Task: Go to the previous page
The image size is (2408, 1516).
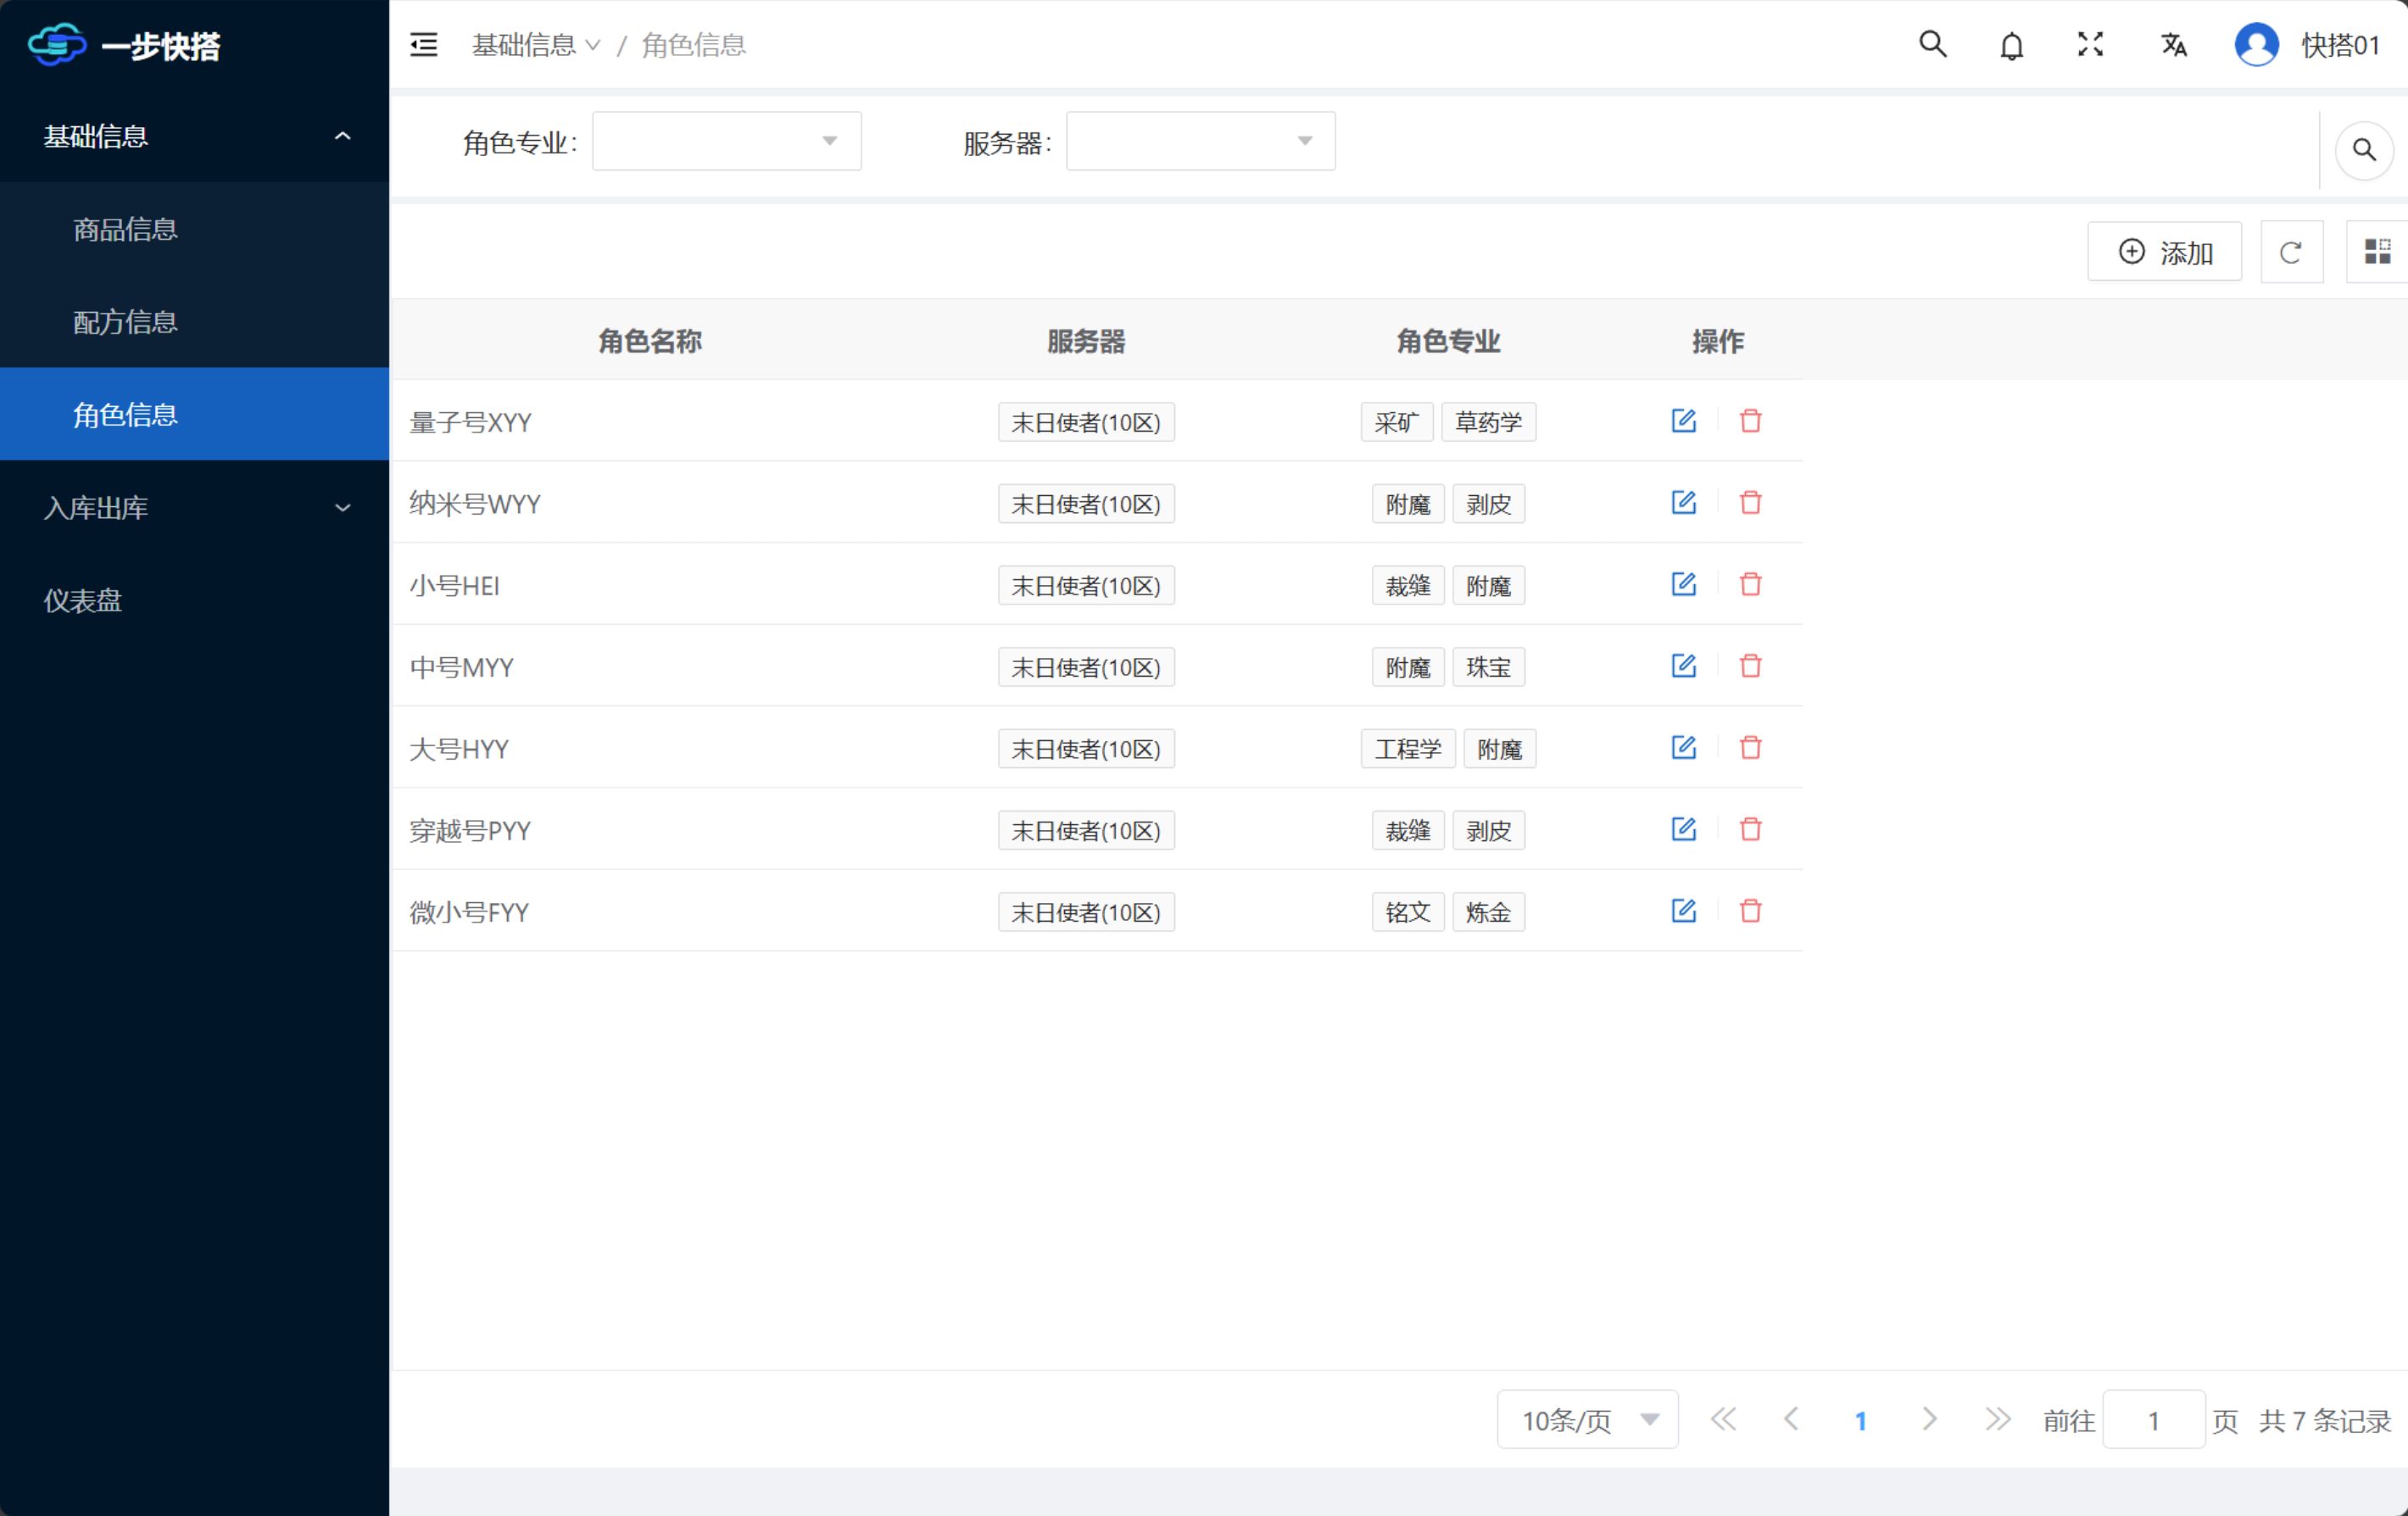Action: tap(1791, 1419)
